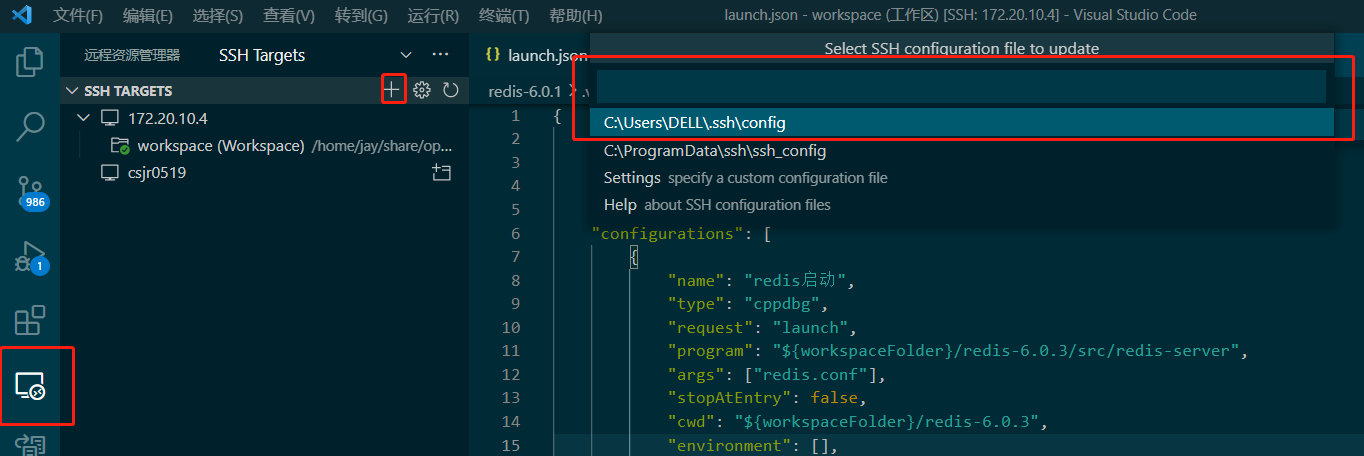Open the 选择(S) menu
The width and height of the screenshot is (1364, 456).
pos(218,15)
